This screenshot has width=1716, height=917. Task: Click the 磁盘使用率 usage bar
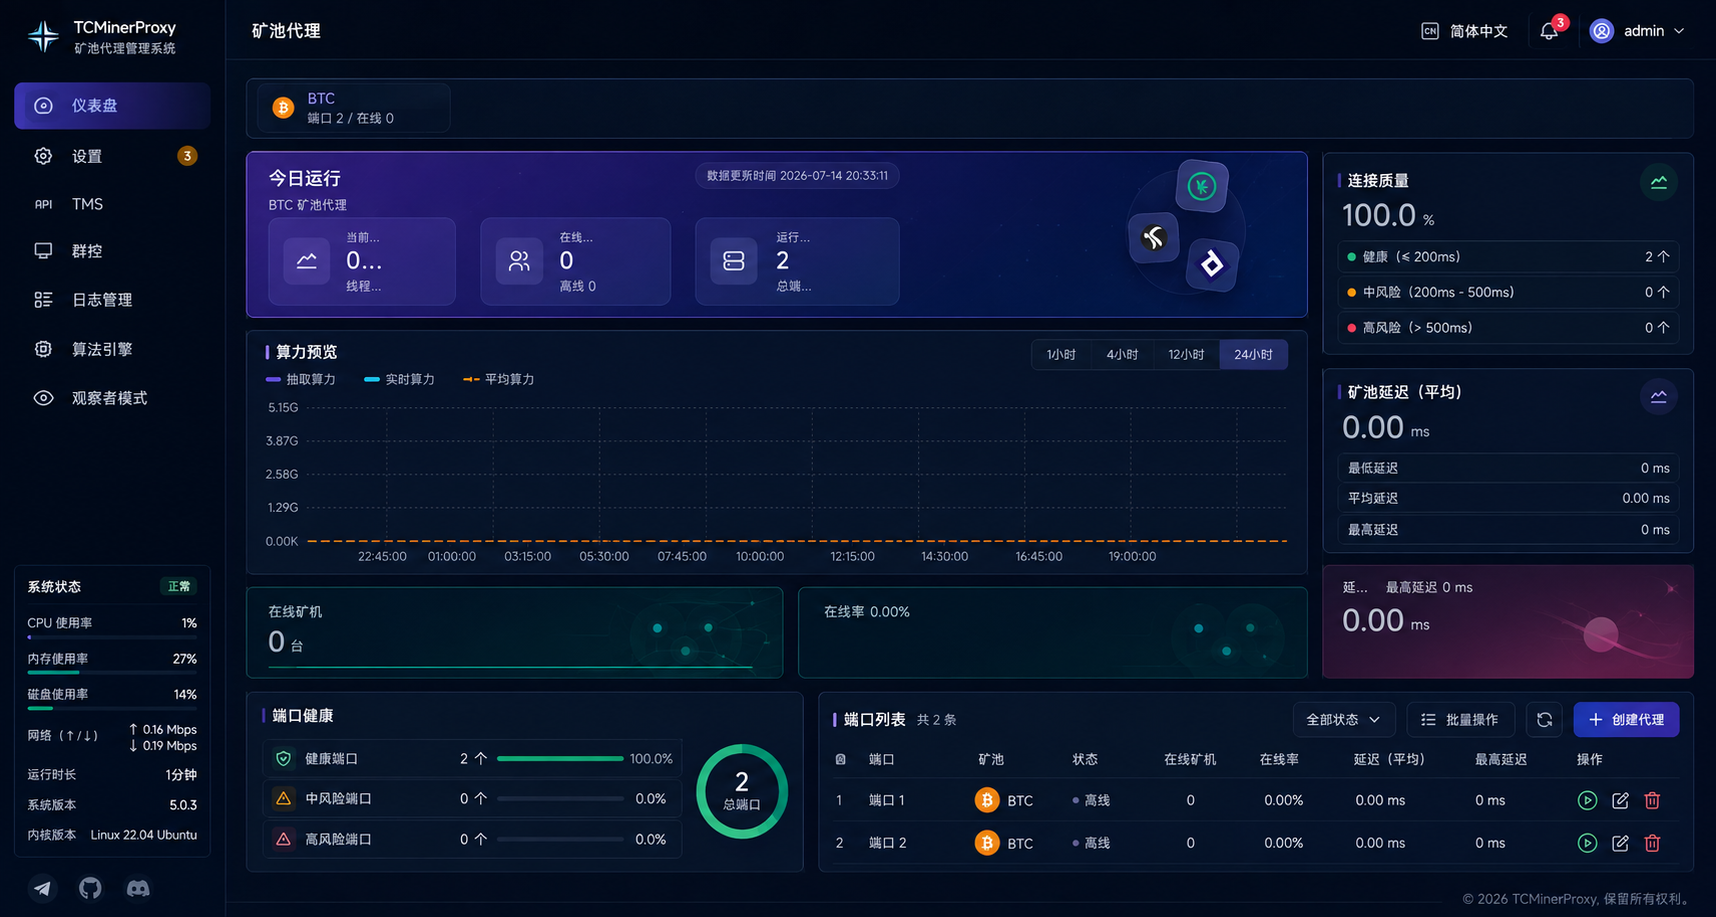(x=112, y=708)
